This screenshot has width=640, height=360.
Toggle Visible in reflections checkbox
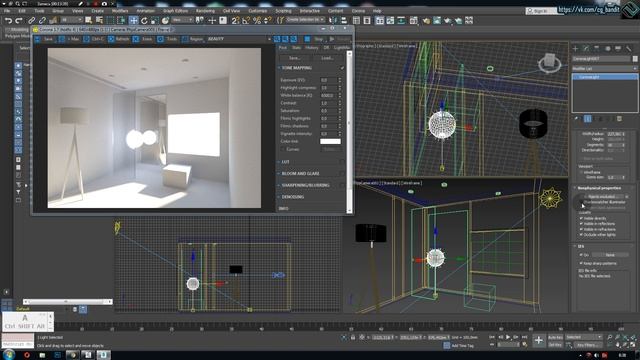click(x=581, y=224)
